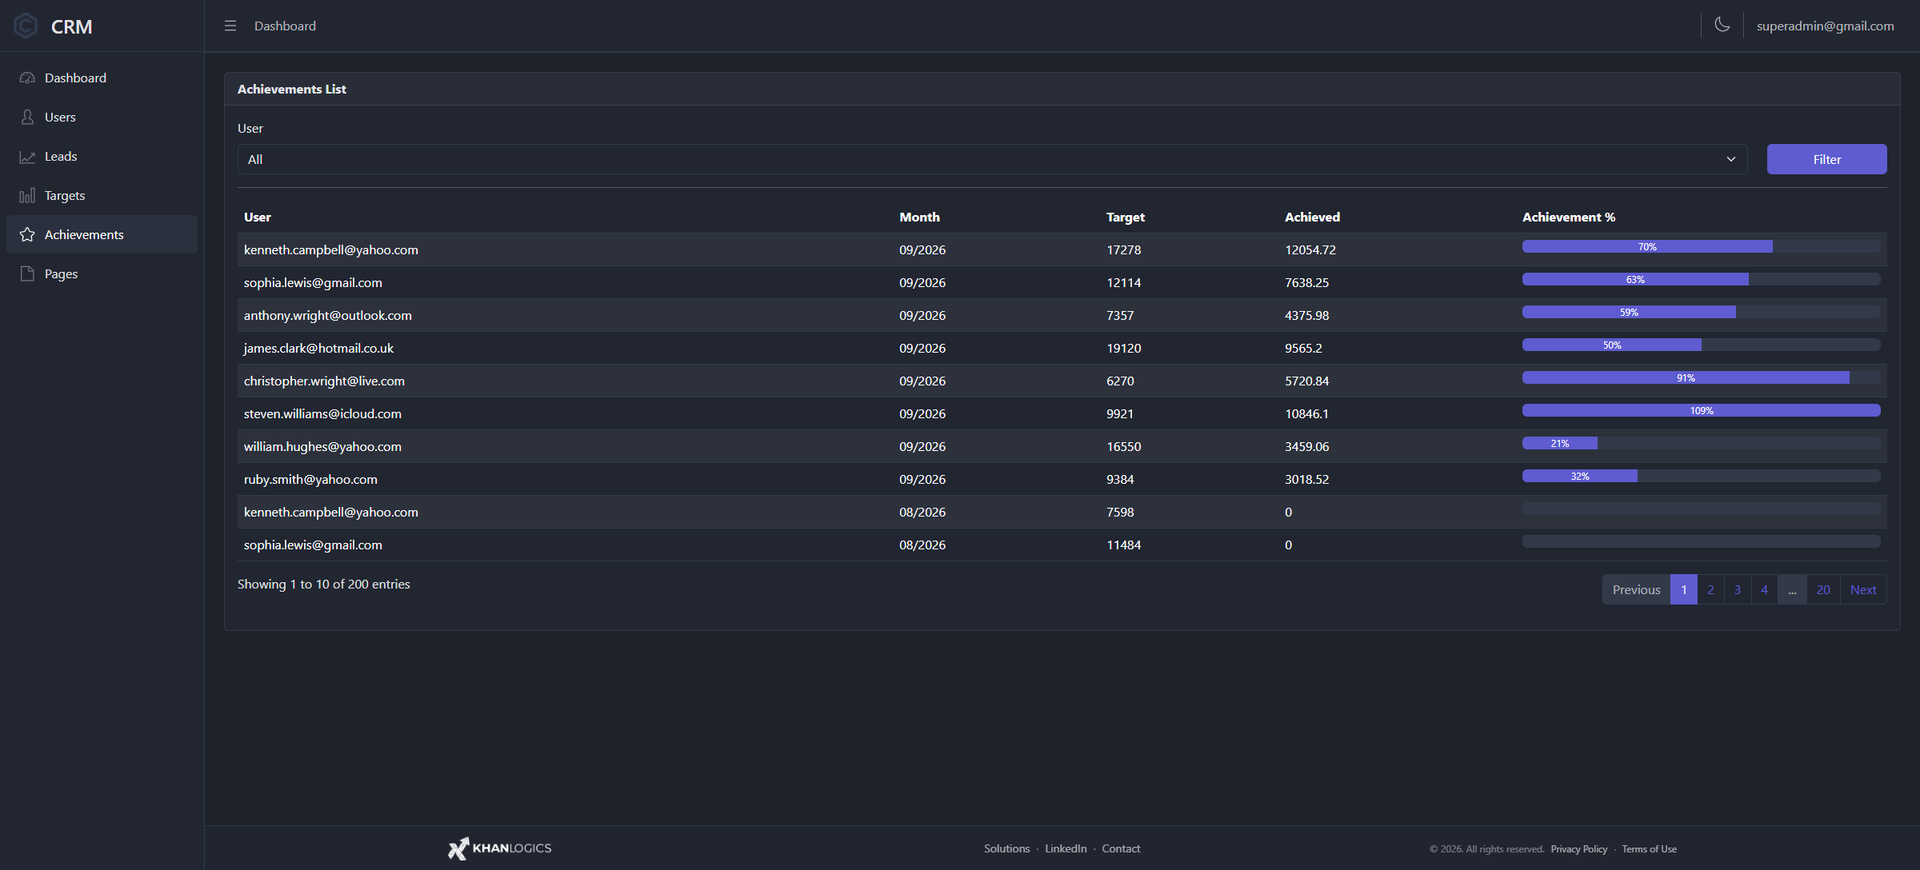Click the Dashboard breadcrumb in header
Image resolution: width=1920 pixels, height=870 pixels.
(285, 26)
